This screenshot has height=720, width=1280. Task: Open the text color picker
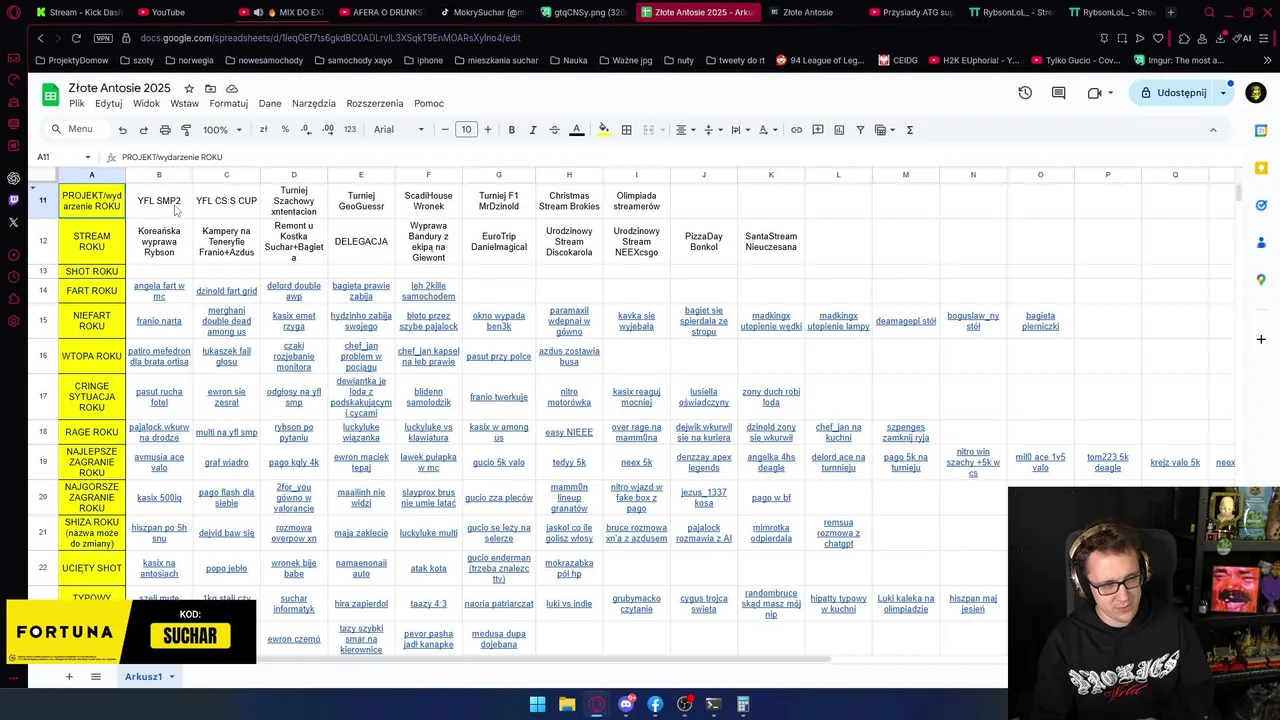click(x=577, y=130)
